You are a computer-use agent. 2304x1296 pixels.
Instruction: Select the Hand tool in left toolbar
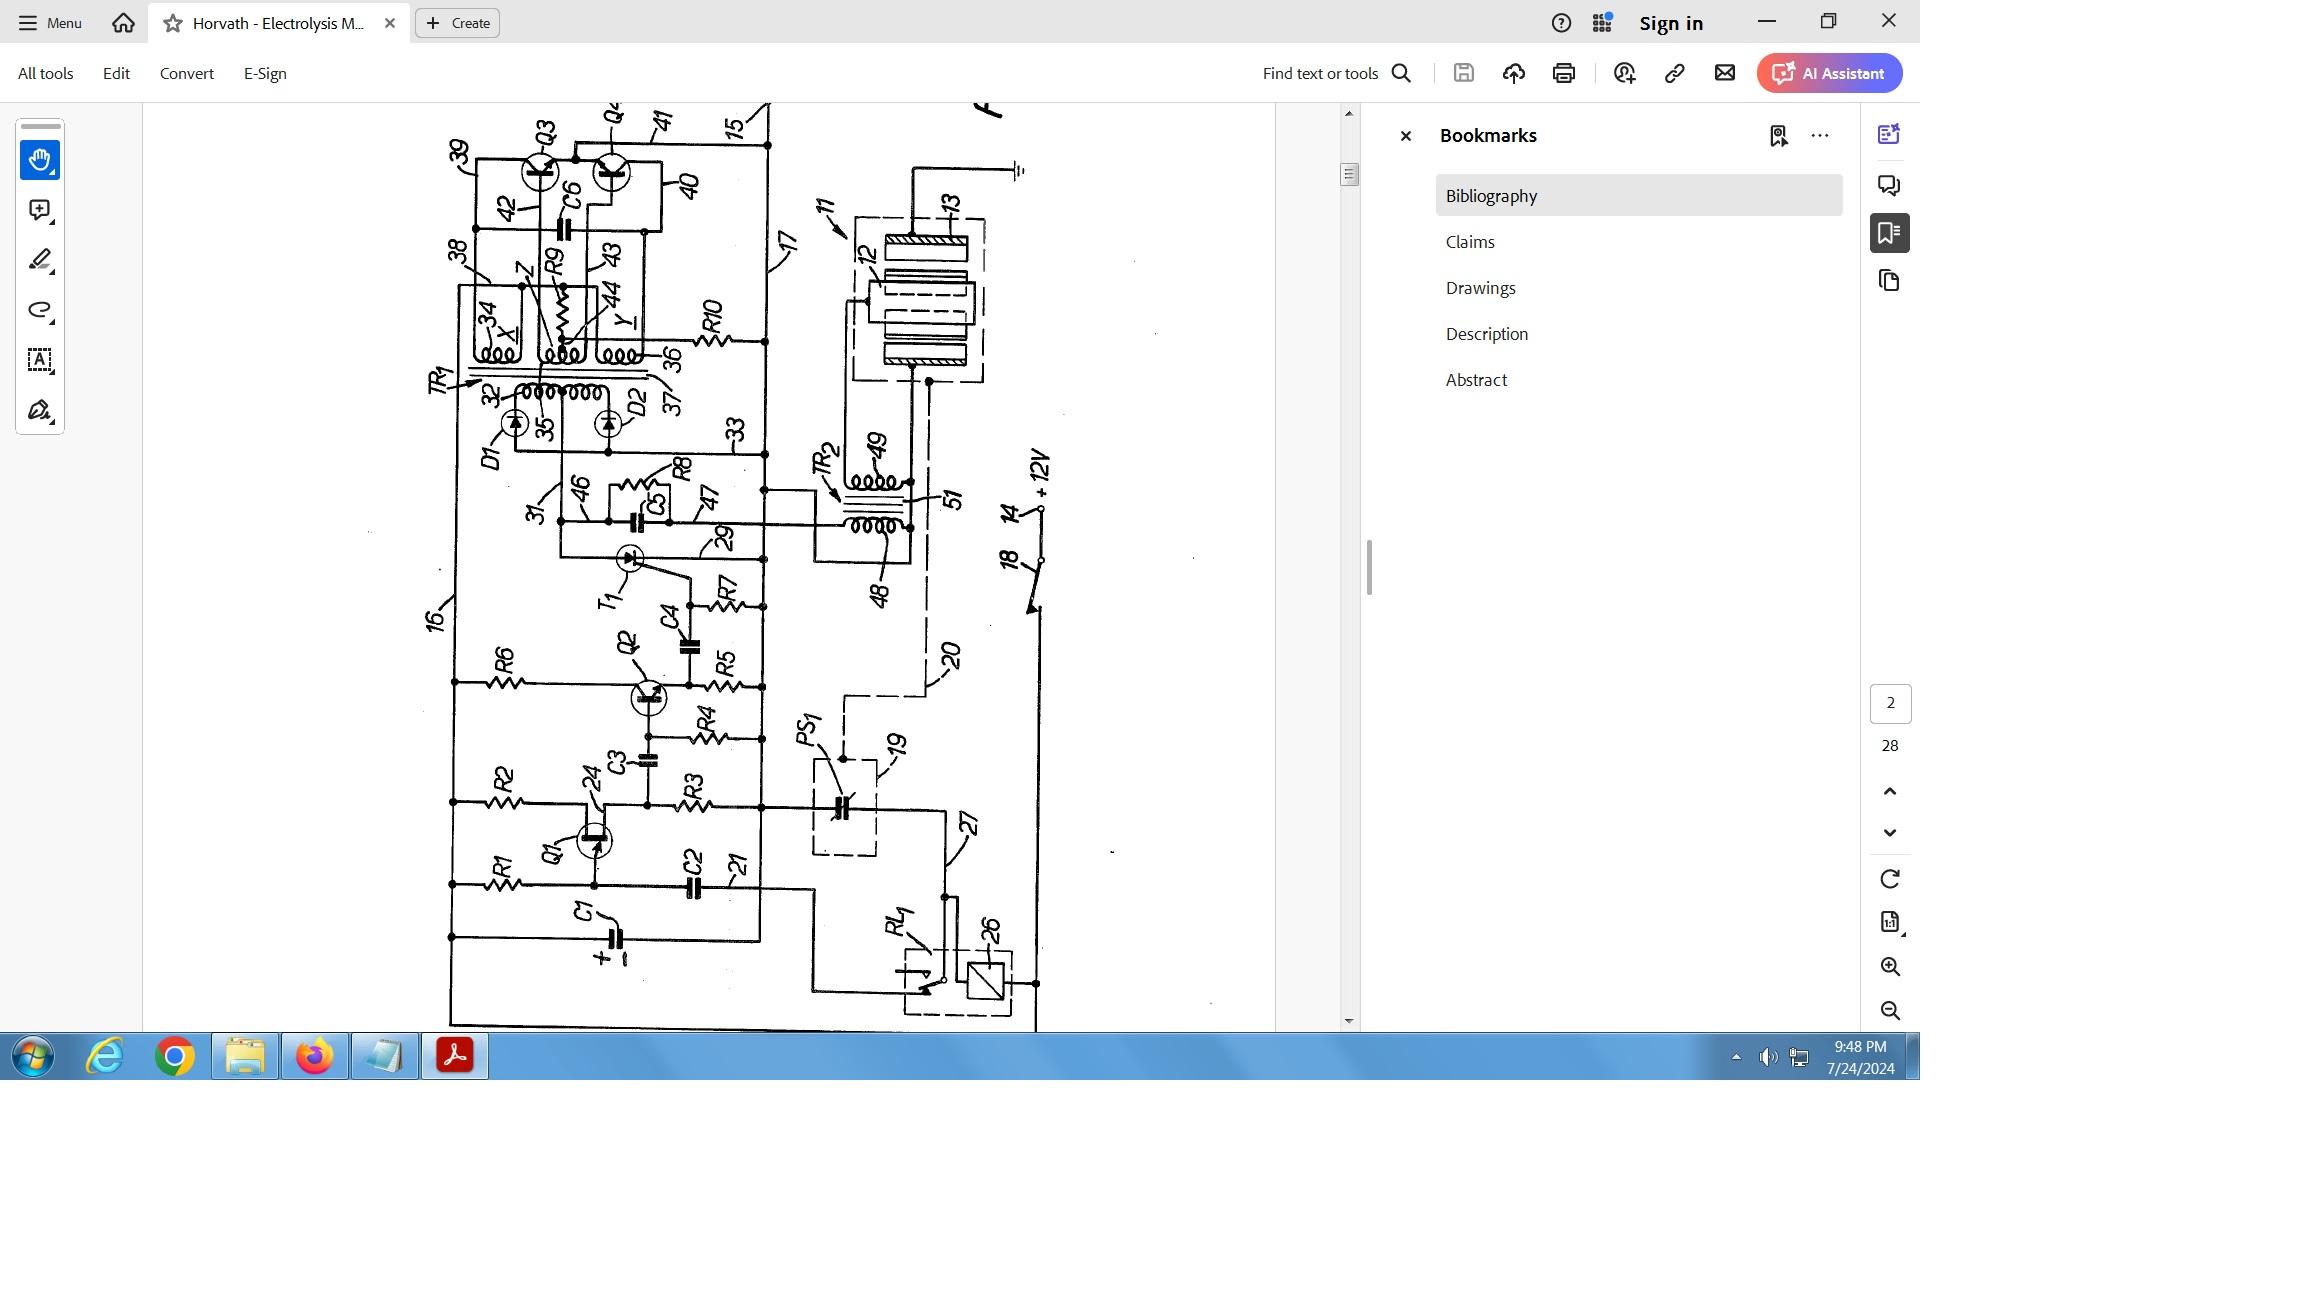coord(40,160)
